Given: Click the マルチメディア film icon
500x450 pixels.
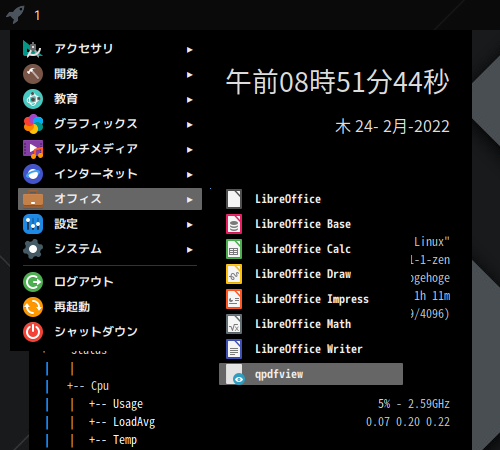Looking at the screenshot, I should pos(33,149).
